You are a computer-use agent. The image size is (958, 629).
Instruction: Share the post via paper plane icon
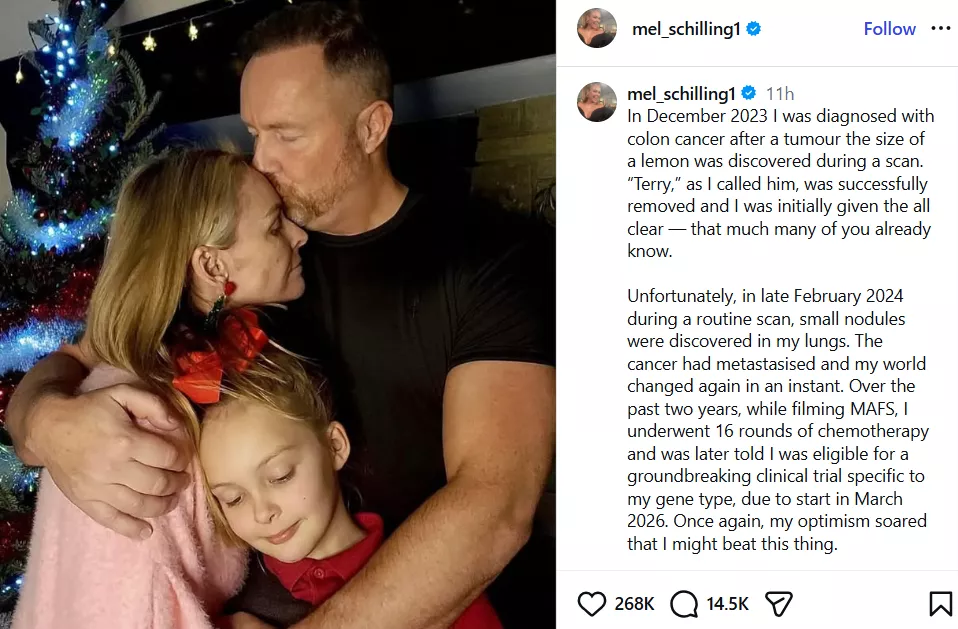(x=778, y=604)
